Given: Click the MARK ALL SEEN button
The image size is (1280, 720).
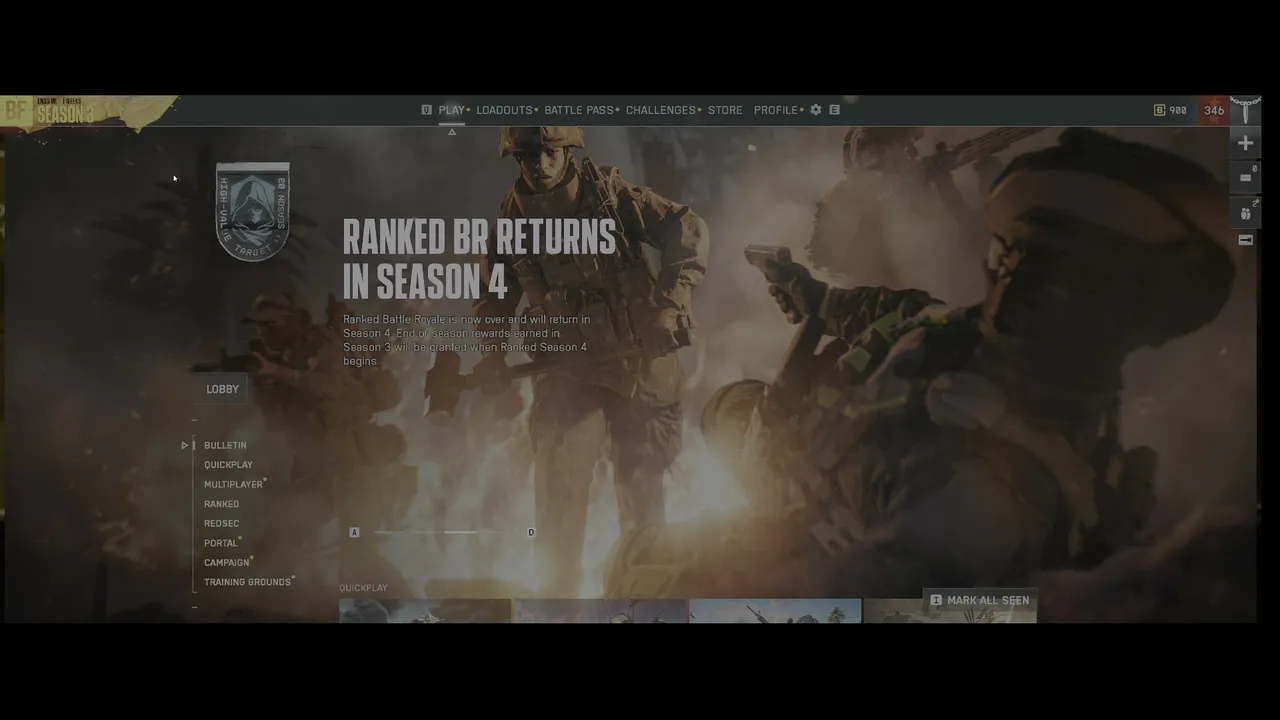Looking at the screenshot, I should [979, 601].
